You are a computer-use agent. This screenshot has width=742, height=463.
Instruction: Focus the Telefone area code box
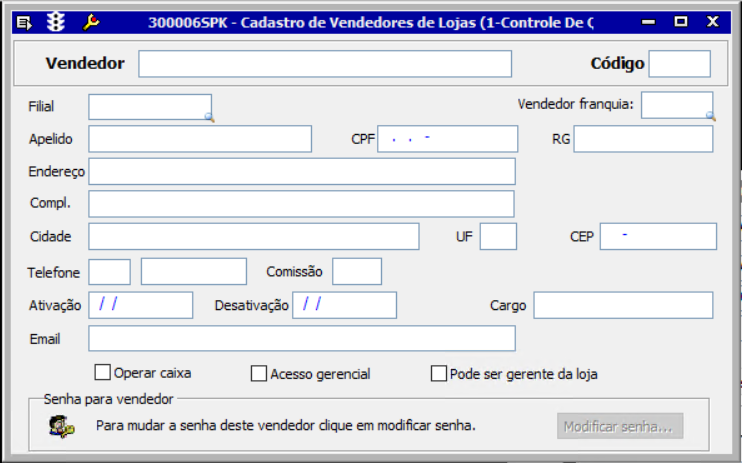click(x=109, y=272)
